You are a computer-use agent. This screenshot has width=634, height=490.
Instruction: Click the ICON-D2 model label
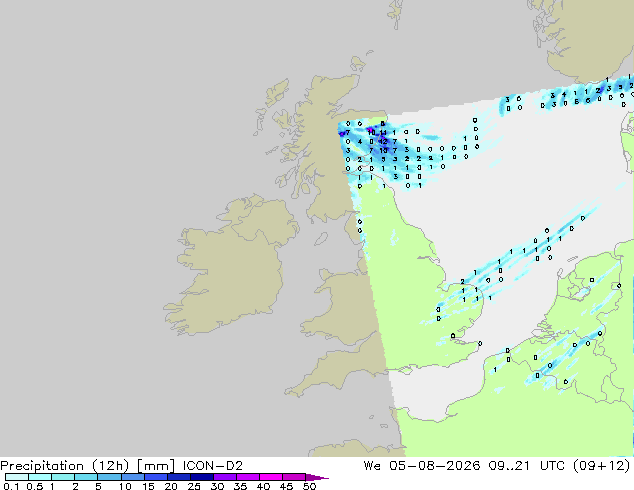tap(213, 466)
